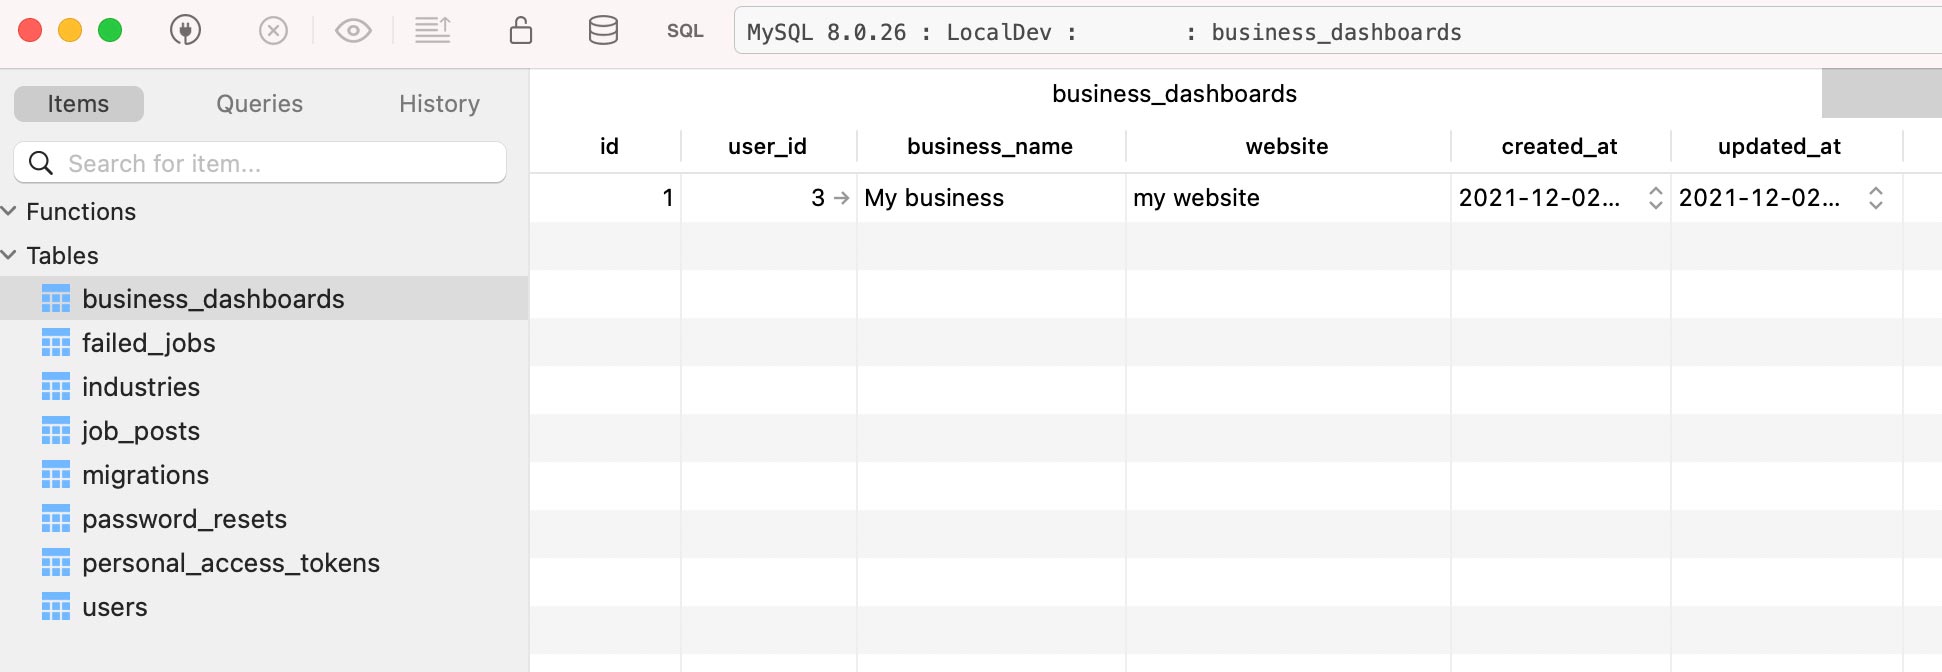This screenshot has width=1942, height=672.
Task: Click the business_dashboards tab title
Action: pos(1174,93)
